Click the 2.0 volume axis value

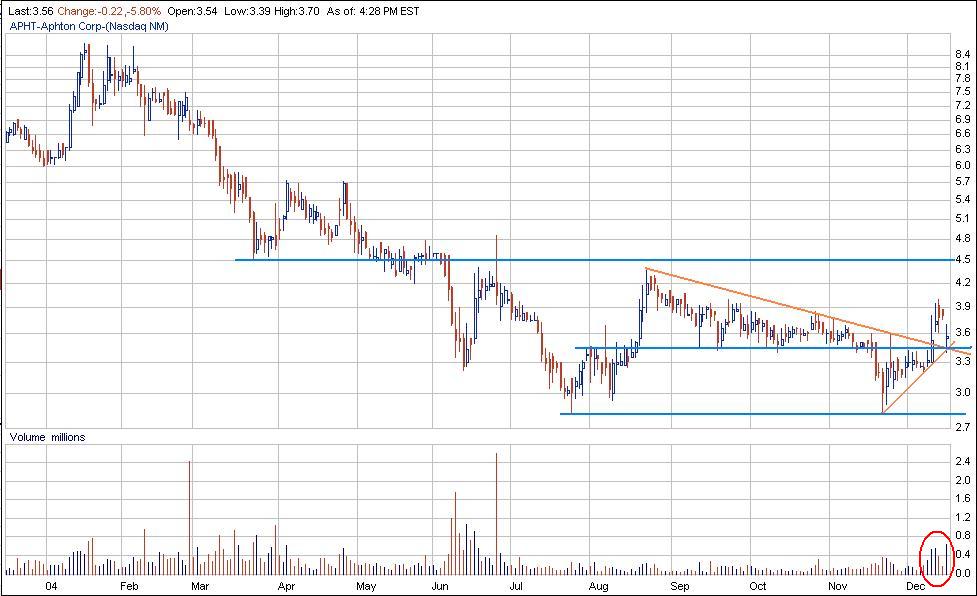(x=962, y=480)
